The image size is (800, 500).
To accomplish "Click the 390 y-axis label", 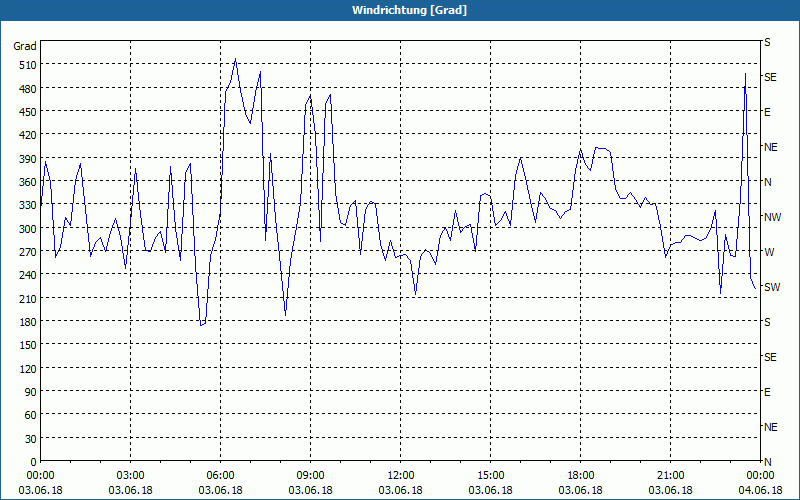I will tap(28, 159).
